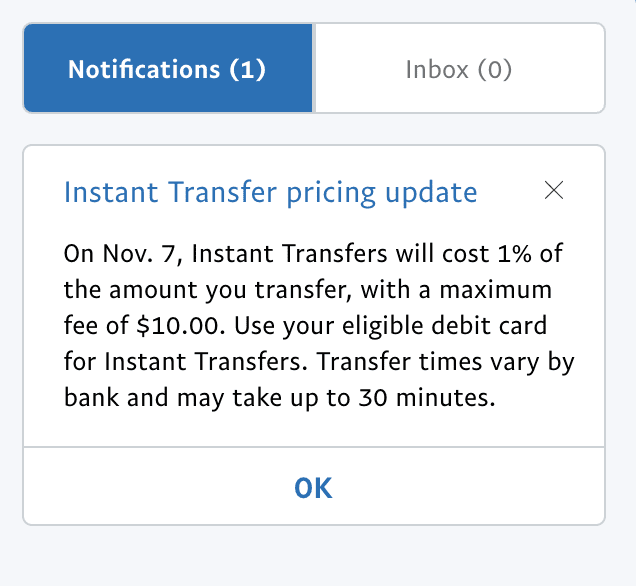The width and height of the screenshot is (636, 586).
Task: Click the "eligible debit card" text
Action: [x=445, y=326]
